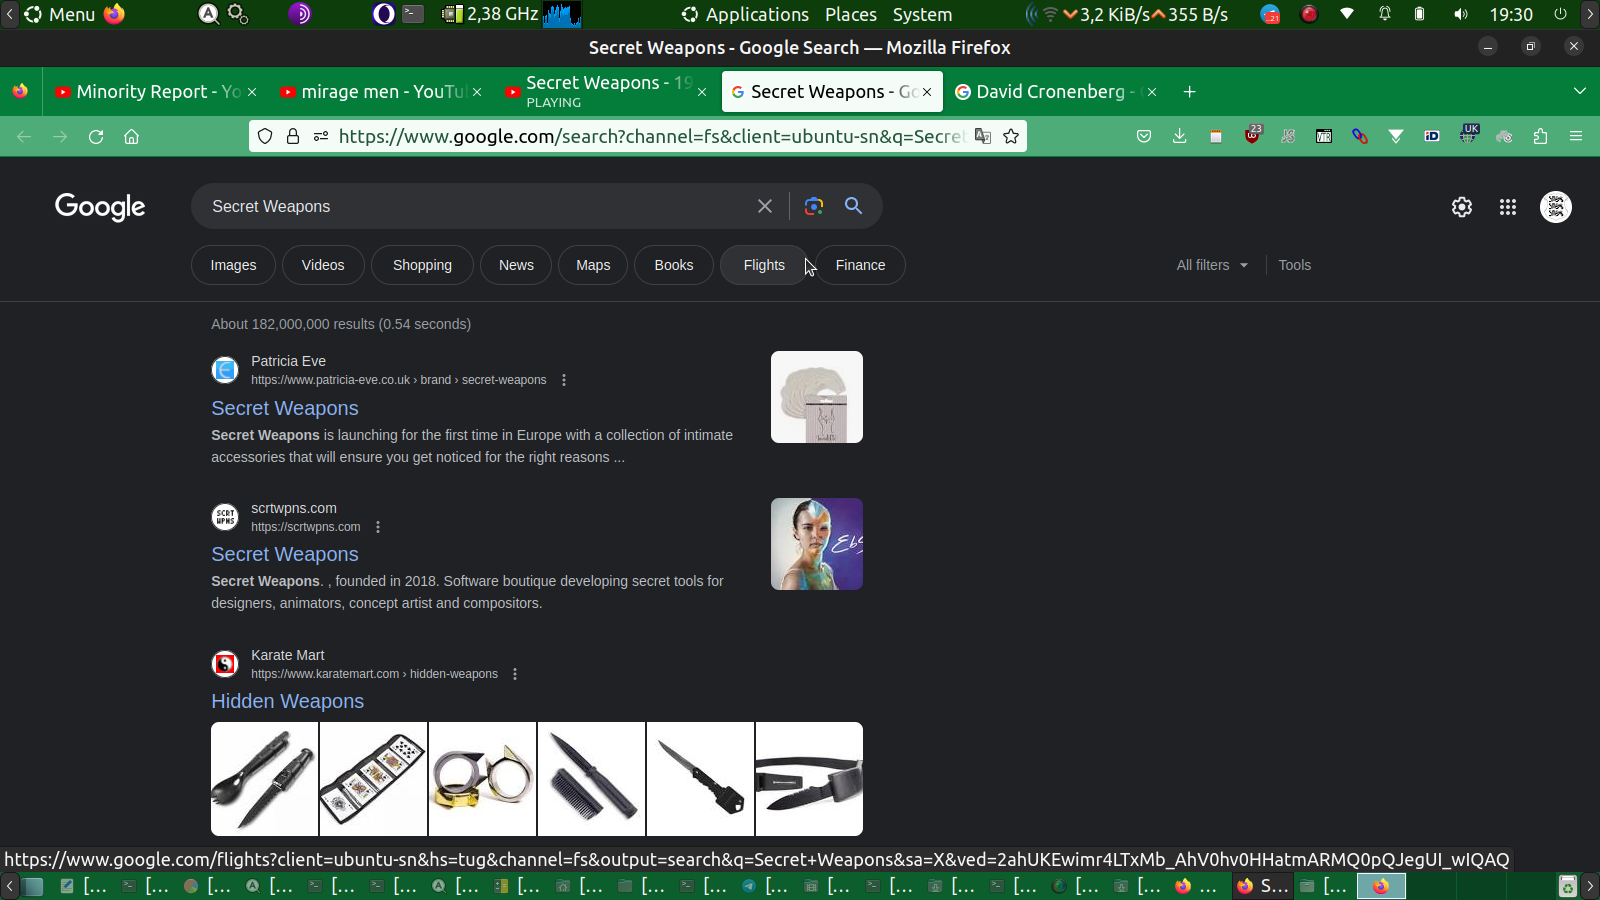Image resolution: width=1600 pixels, height=900 pixels.
Task: Open the playing cards knife image
Action: (x=373, y=779)
